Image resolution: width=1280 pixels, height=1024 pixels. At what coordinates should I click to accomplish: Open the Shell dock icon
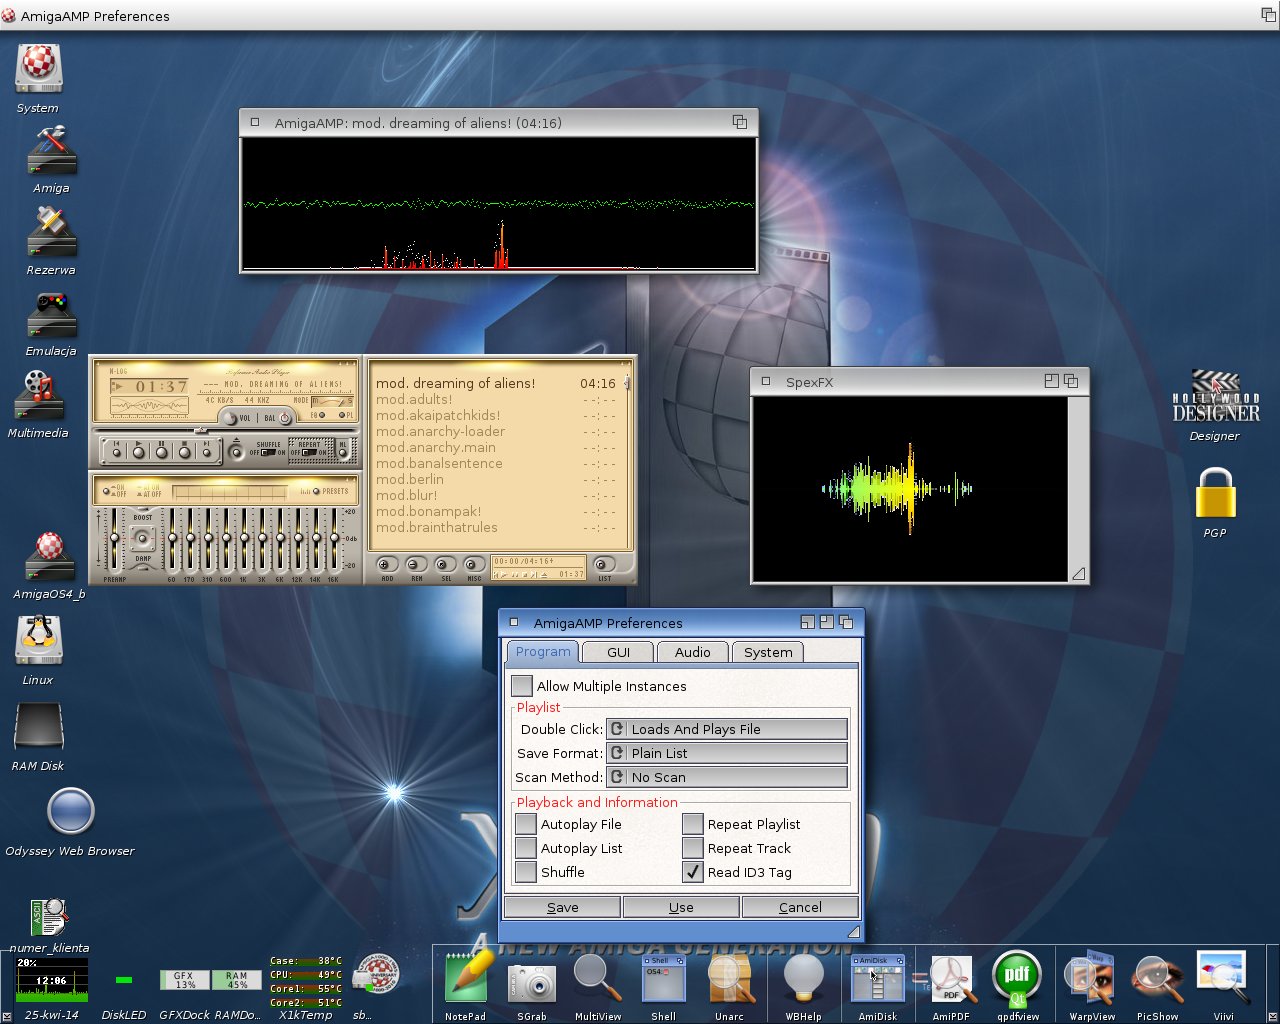tap(663, 979)
